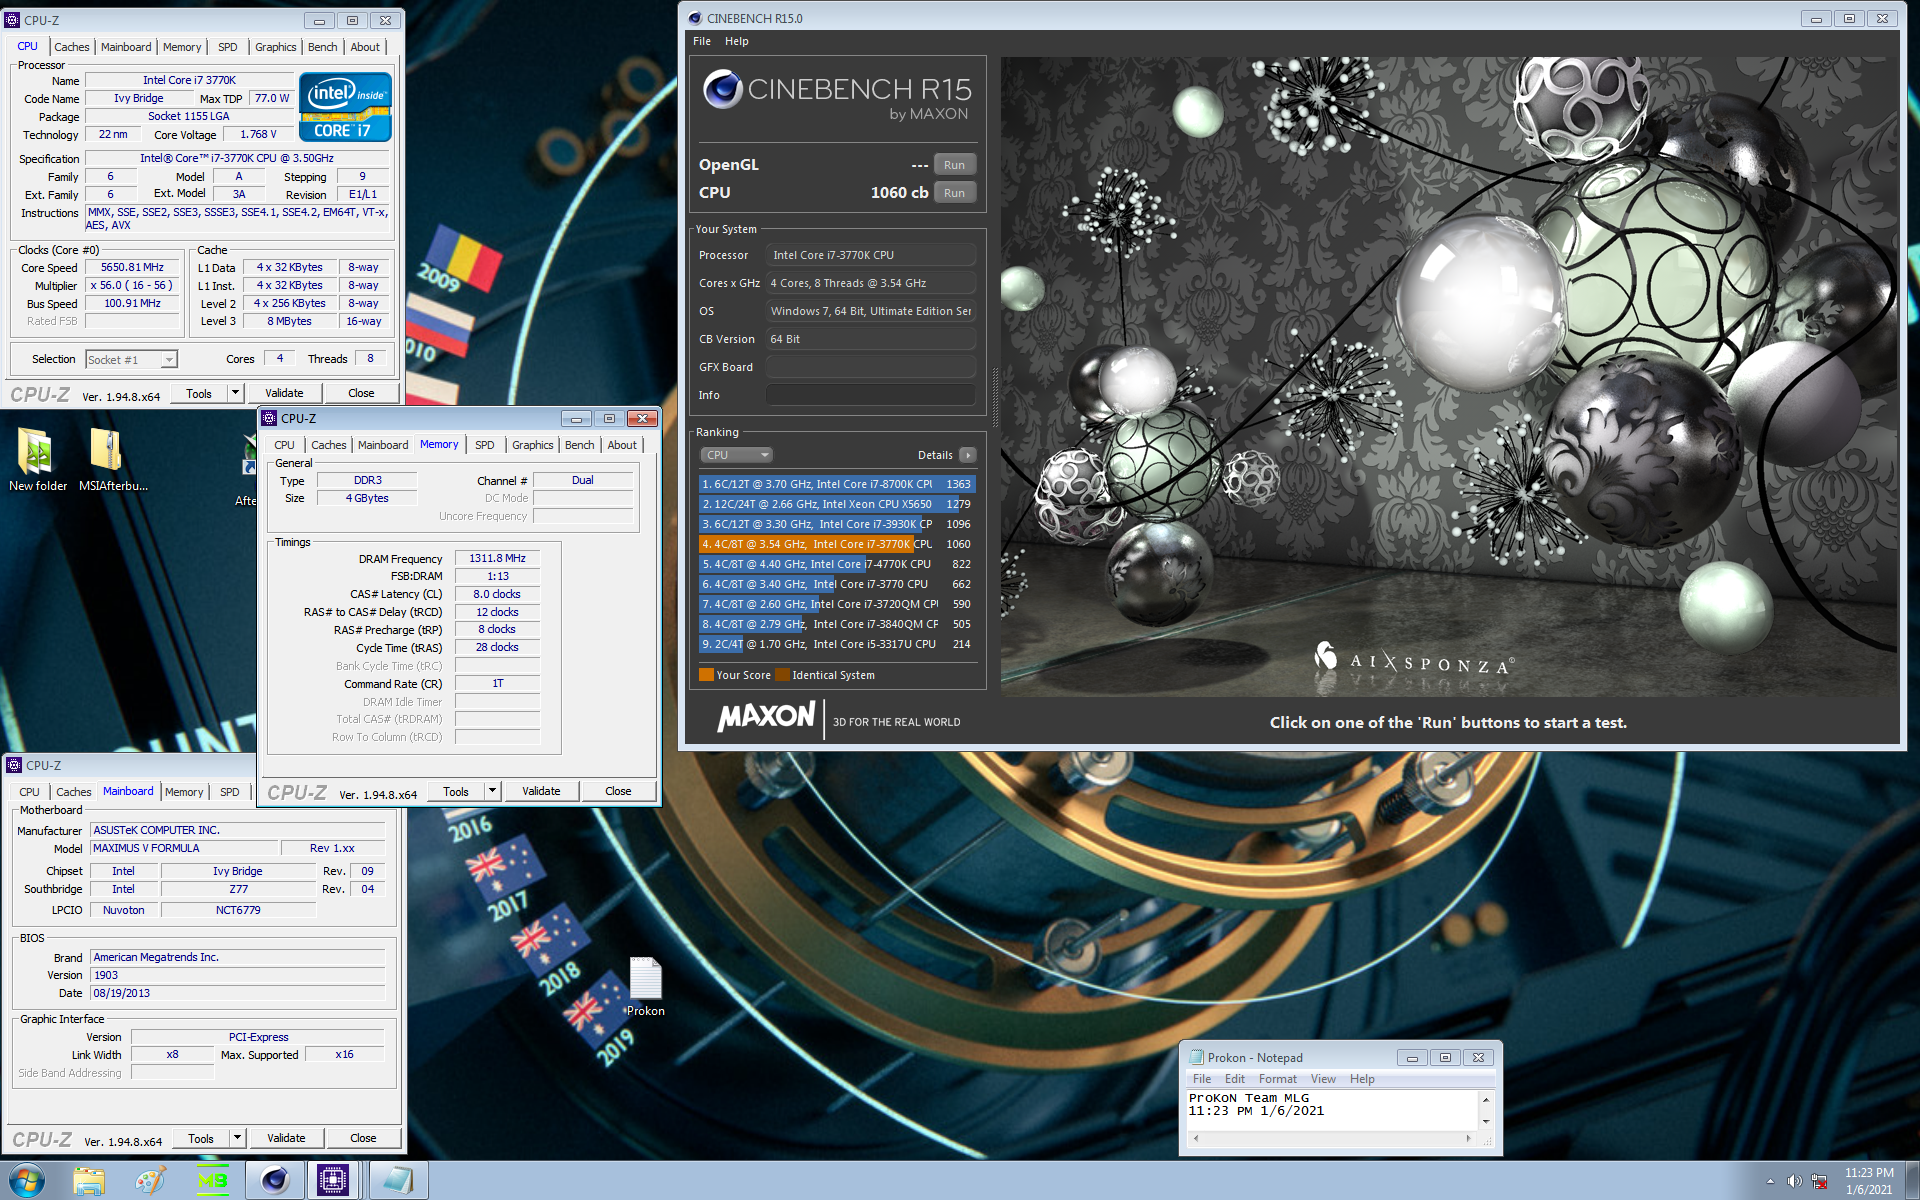Expand ranking Details with the arrow button
The width and height of the screenshot is (1920, 1200).
(968, 455)
